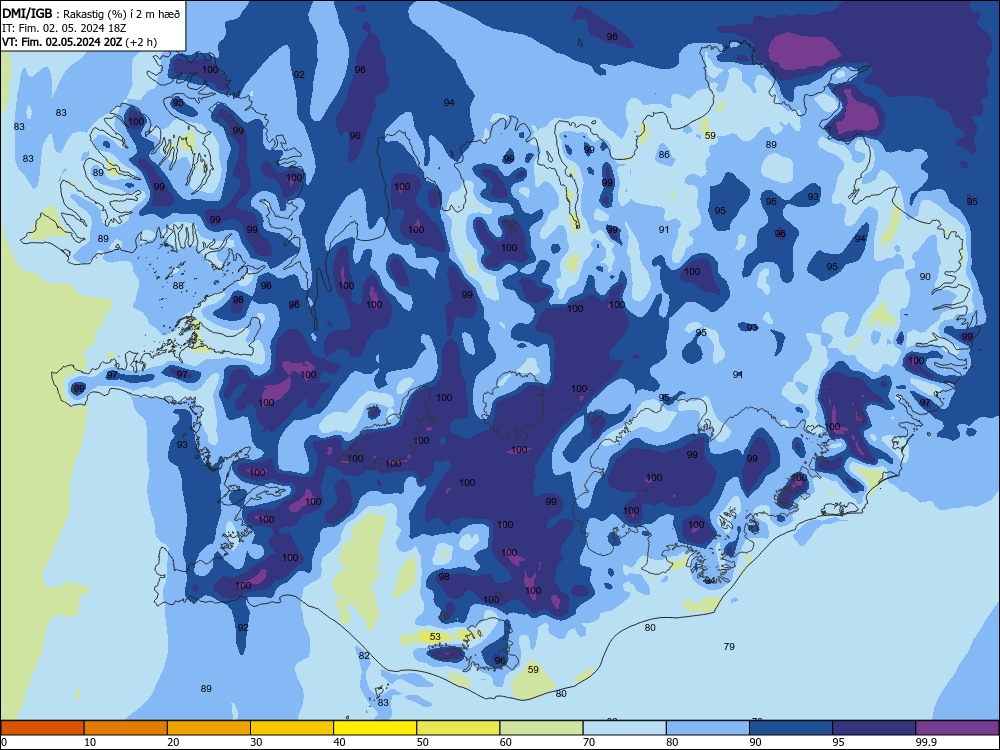The height and width of the screenshot is (750, 1000).
Task: Click the dark orange 0–10 legend swatch
Action: [42, 728]
